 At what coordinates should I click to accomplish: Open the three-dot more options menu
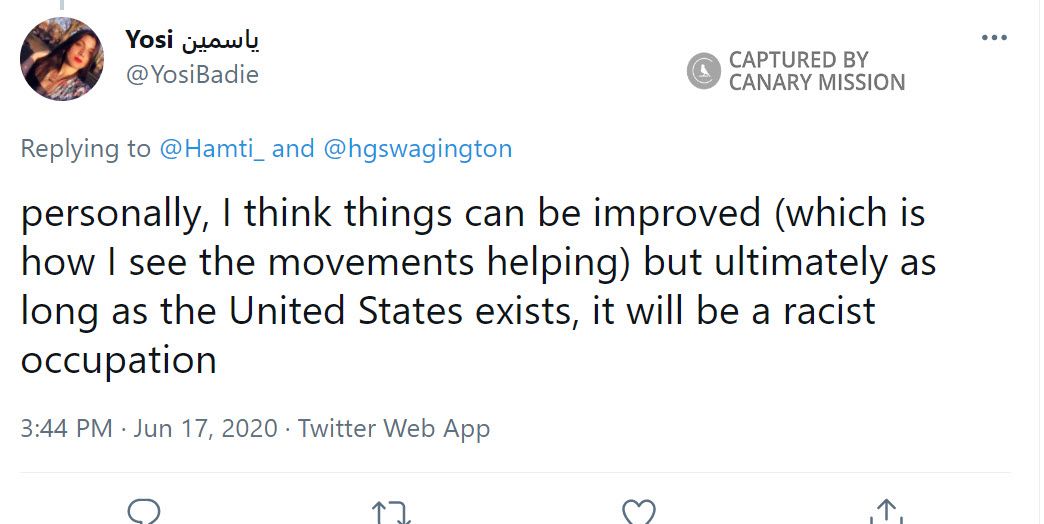(994, 38)
